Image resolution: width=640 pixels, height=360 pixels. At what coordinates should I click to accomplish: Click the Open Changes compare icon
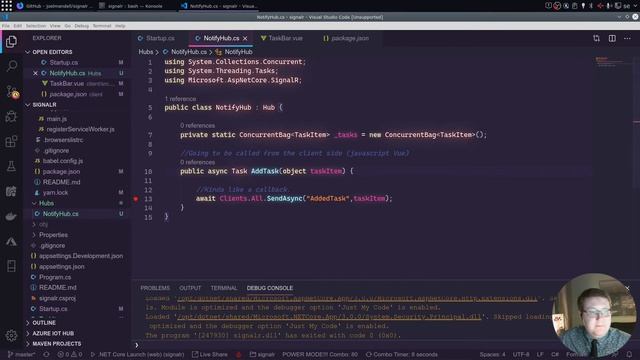[x=596, y=38]
